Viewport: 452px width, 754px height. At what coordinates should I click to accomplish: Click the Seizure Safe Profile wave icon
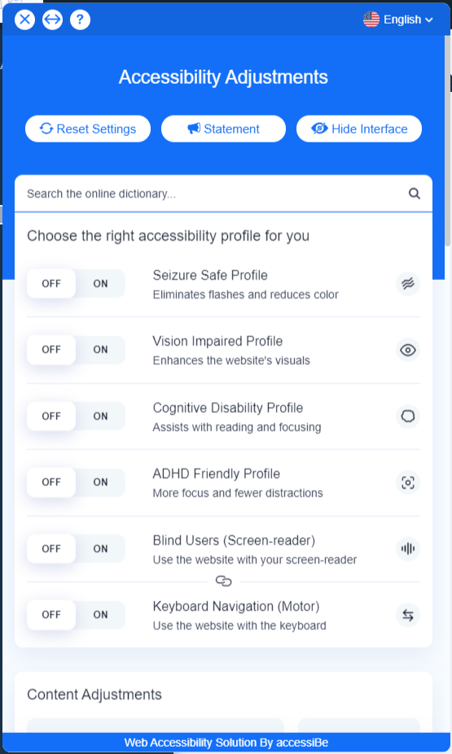point(408,284)
